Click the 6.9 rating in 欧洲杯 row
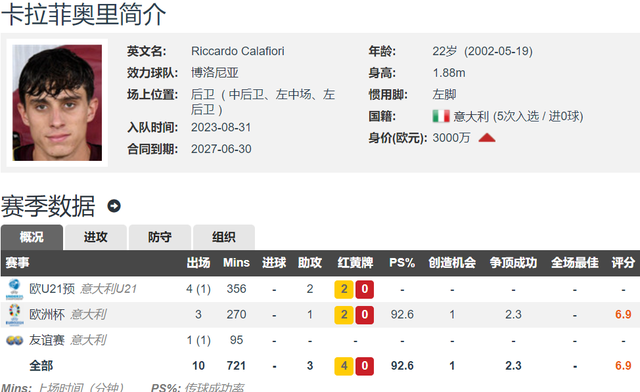640x392 pixels. [623, 314]
